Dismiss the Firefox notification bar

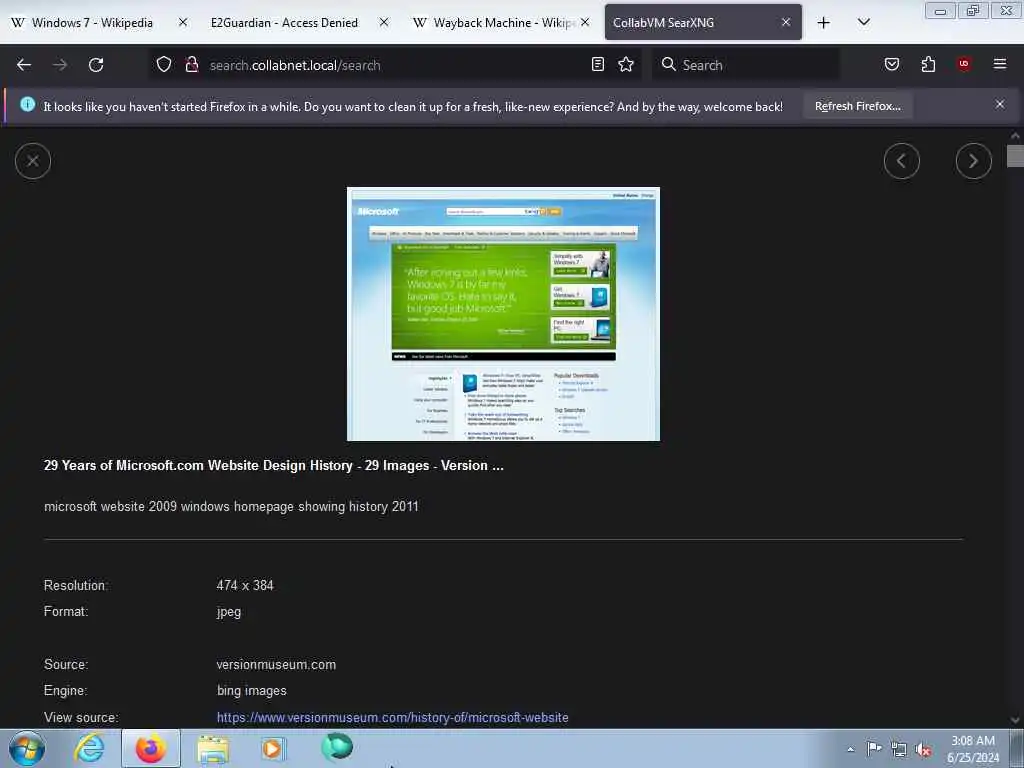pyautogui.click(x=1000, y=104)
